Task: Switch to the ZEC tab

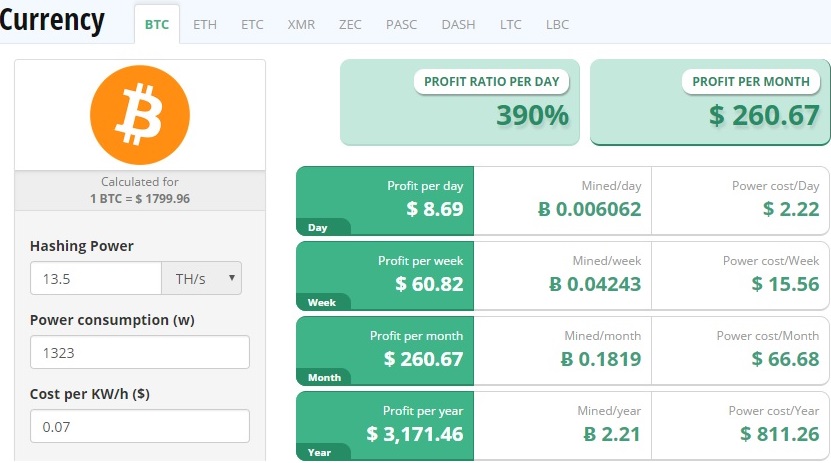Action: point(350,24)
